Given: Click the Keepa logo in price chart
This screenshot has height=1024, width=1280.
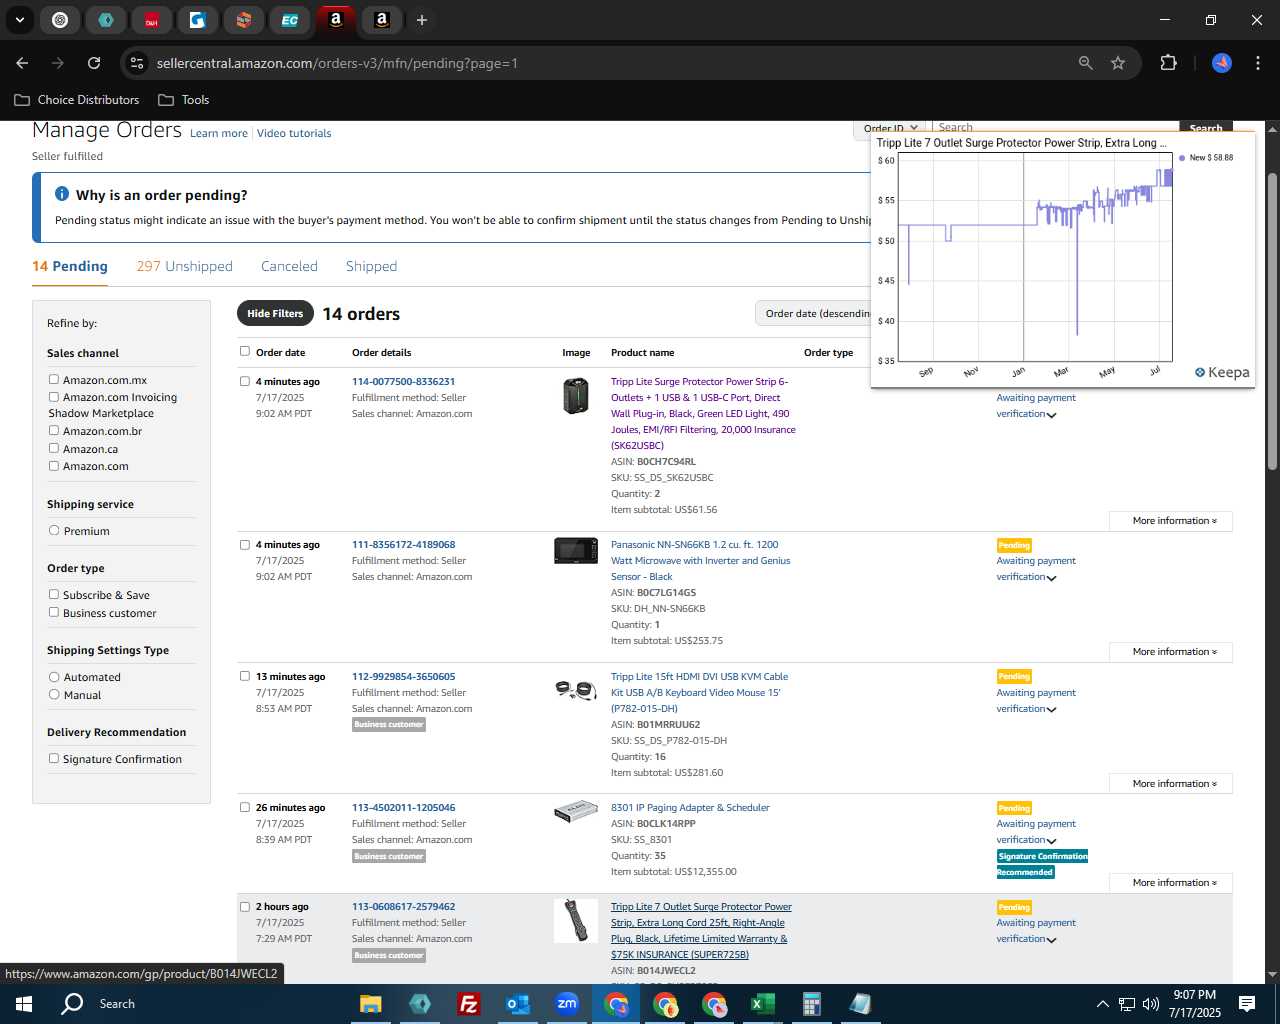Looking at the screenshot, I should click(x=1222, y=372).
